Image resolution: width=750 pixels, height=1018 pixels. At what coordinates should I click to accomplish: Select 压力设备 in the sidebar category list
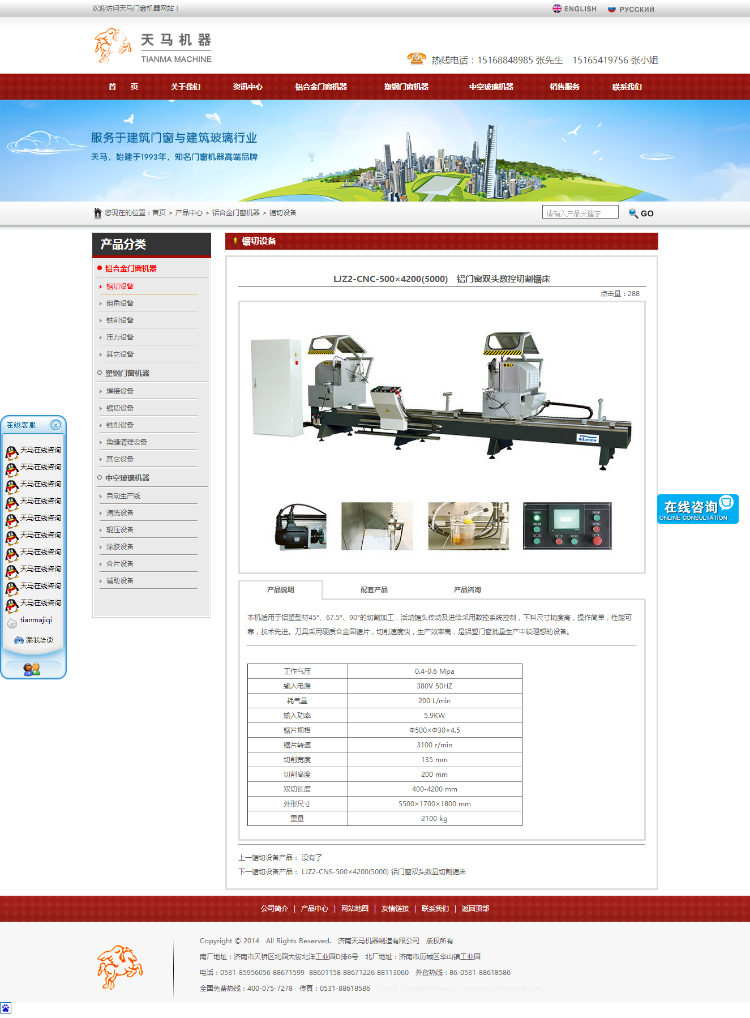120,337
